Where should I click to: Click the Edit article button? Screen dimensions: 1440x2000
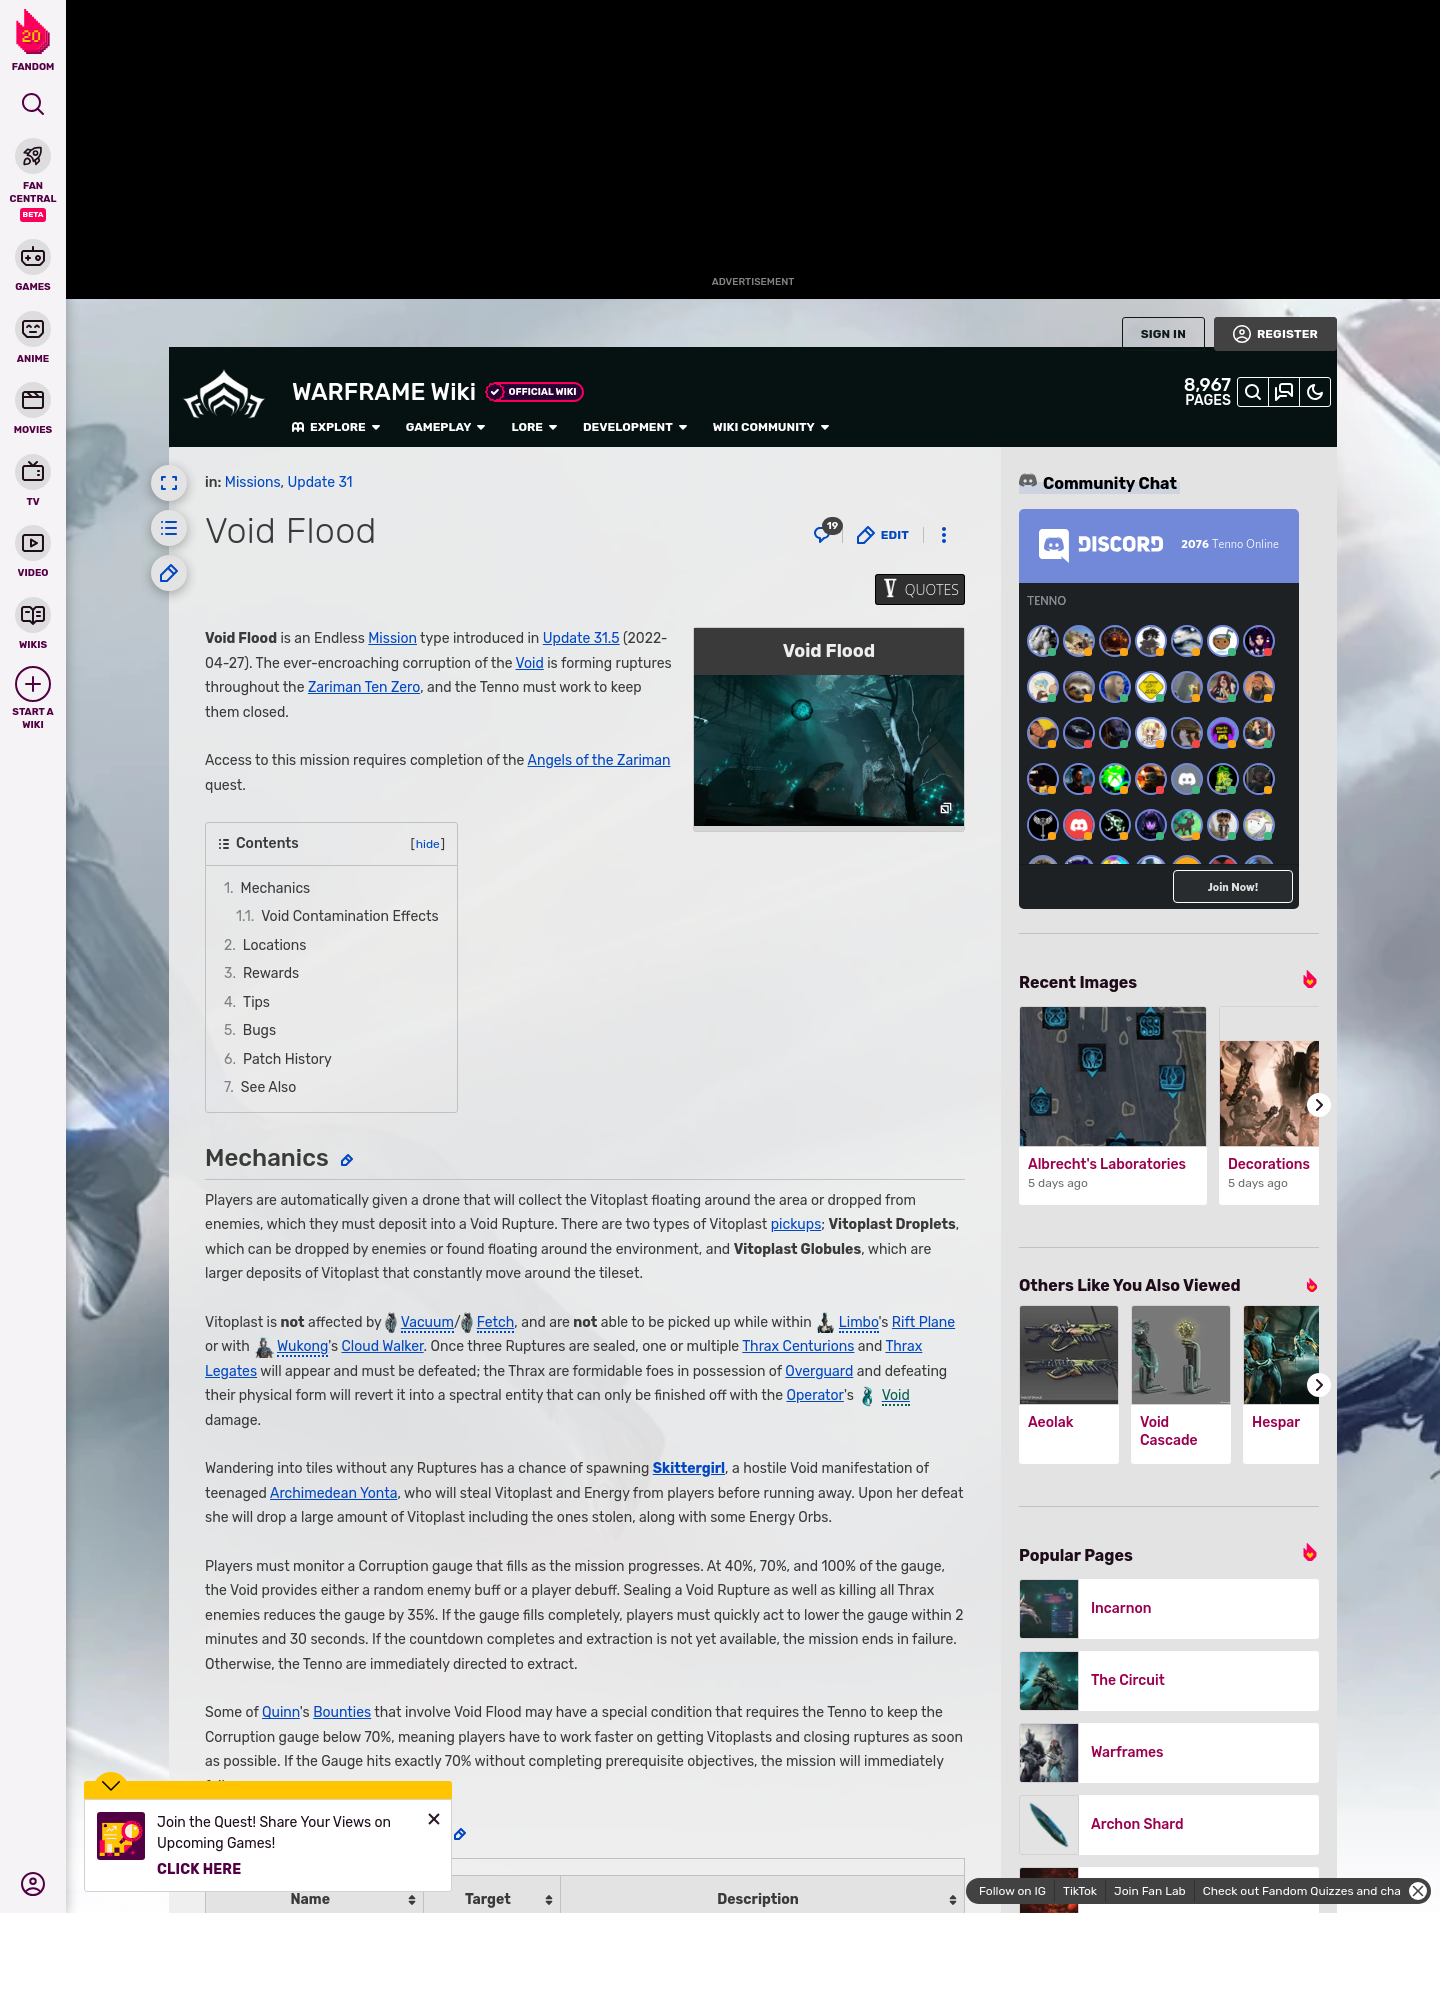pos(883,535)
